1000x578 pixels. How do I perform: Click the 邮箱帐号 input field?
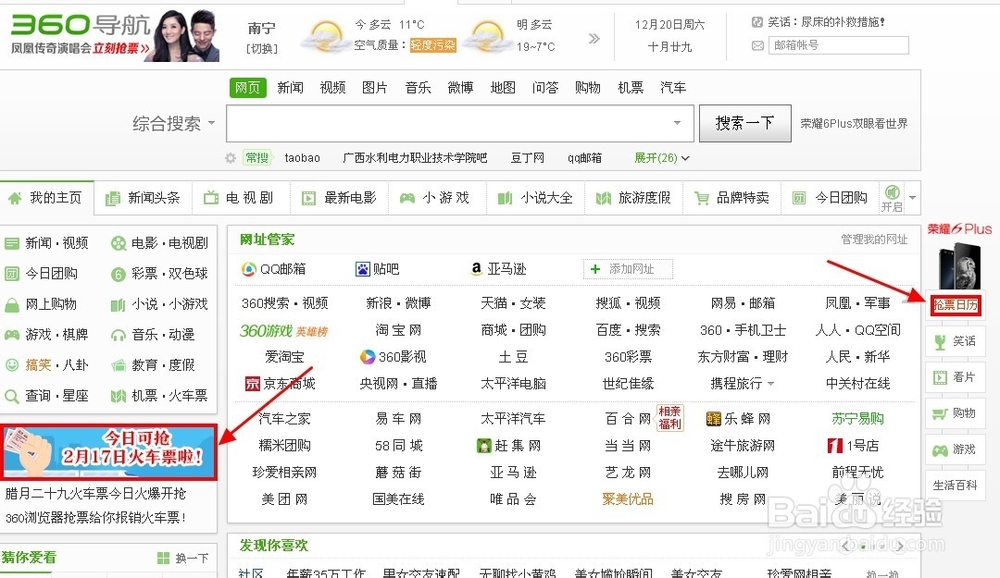coord(838,45)
